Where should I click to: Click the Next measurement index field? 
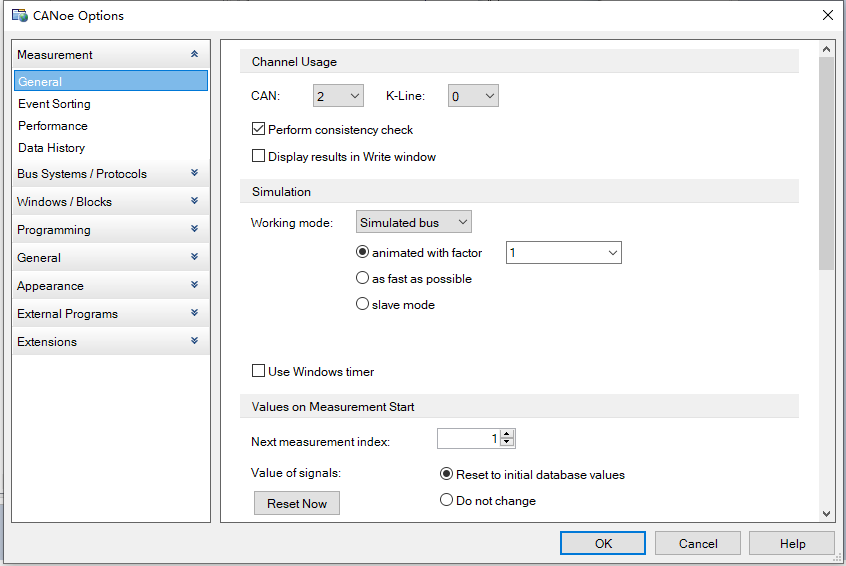coord(468,439)
